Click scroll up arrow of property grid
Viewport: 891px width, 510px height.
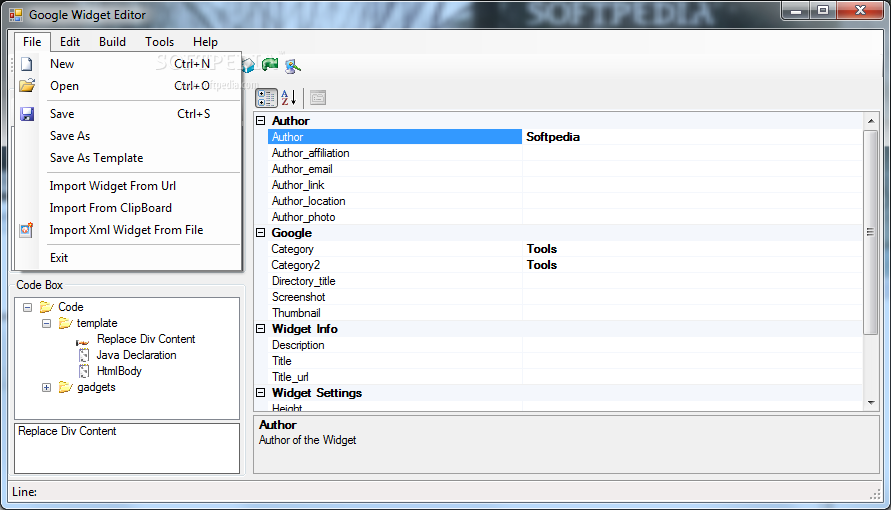871,120
